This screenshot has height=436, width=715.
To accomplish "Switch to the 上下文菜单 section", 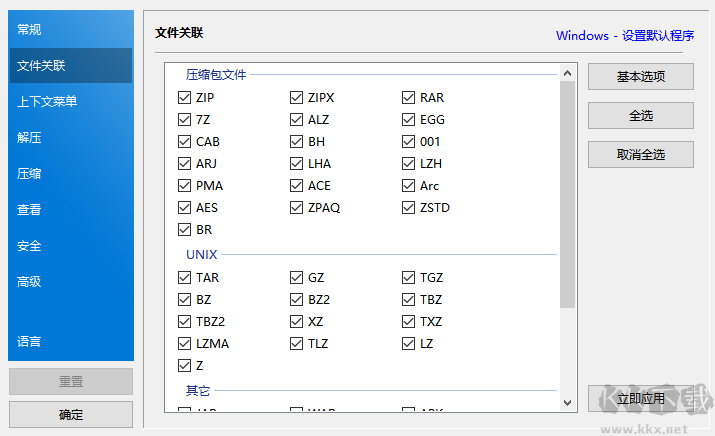I will point(47,102).
